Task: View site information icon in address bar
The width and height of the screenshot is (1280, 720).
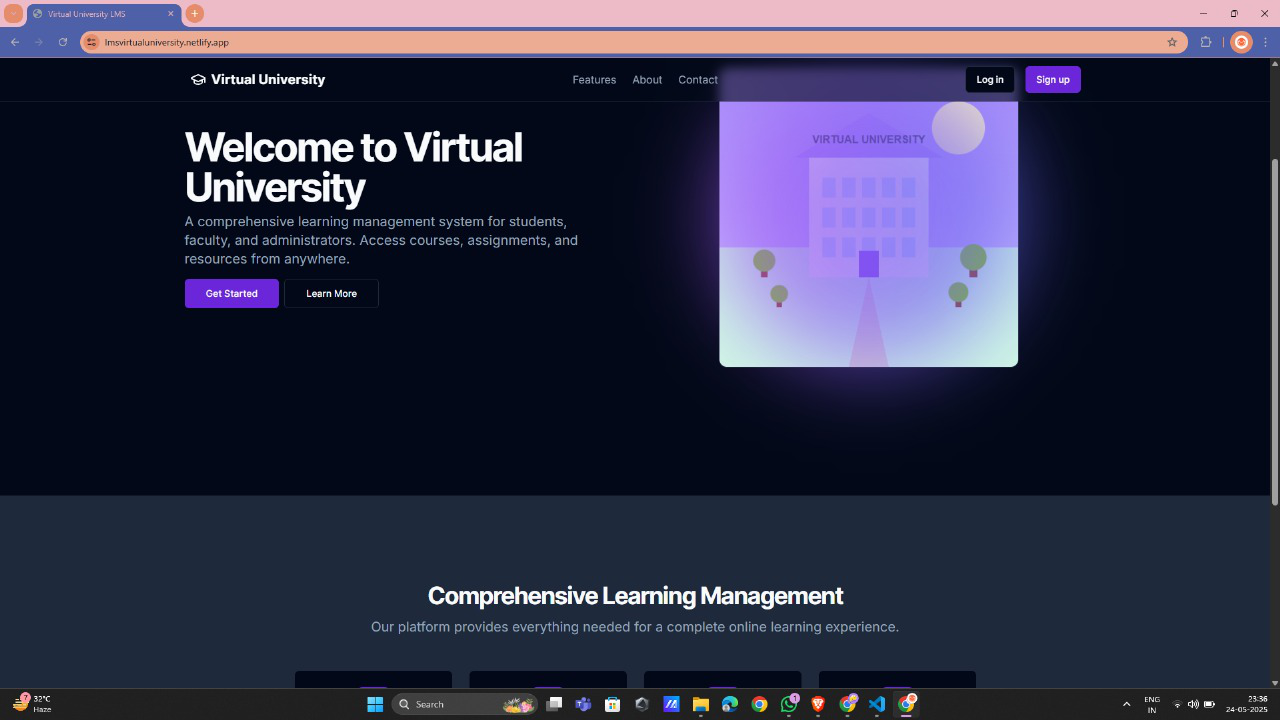Action: click(x=92, y=42)
